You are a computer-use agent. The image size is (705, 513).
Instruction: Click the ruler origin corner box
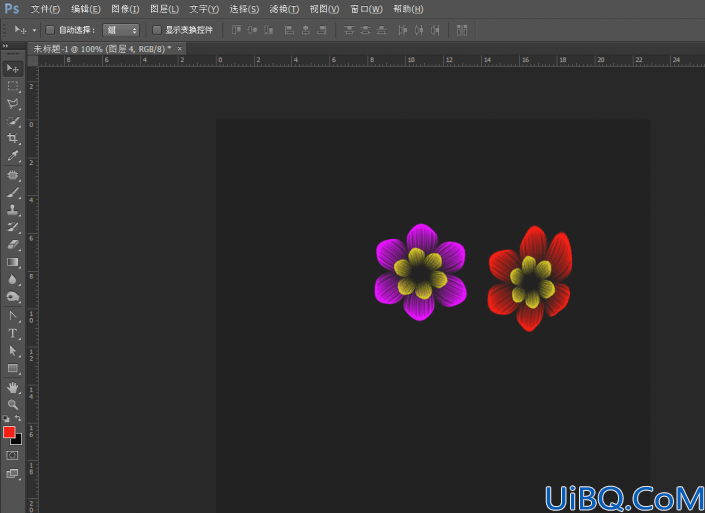click(32, 61)
